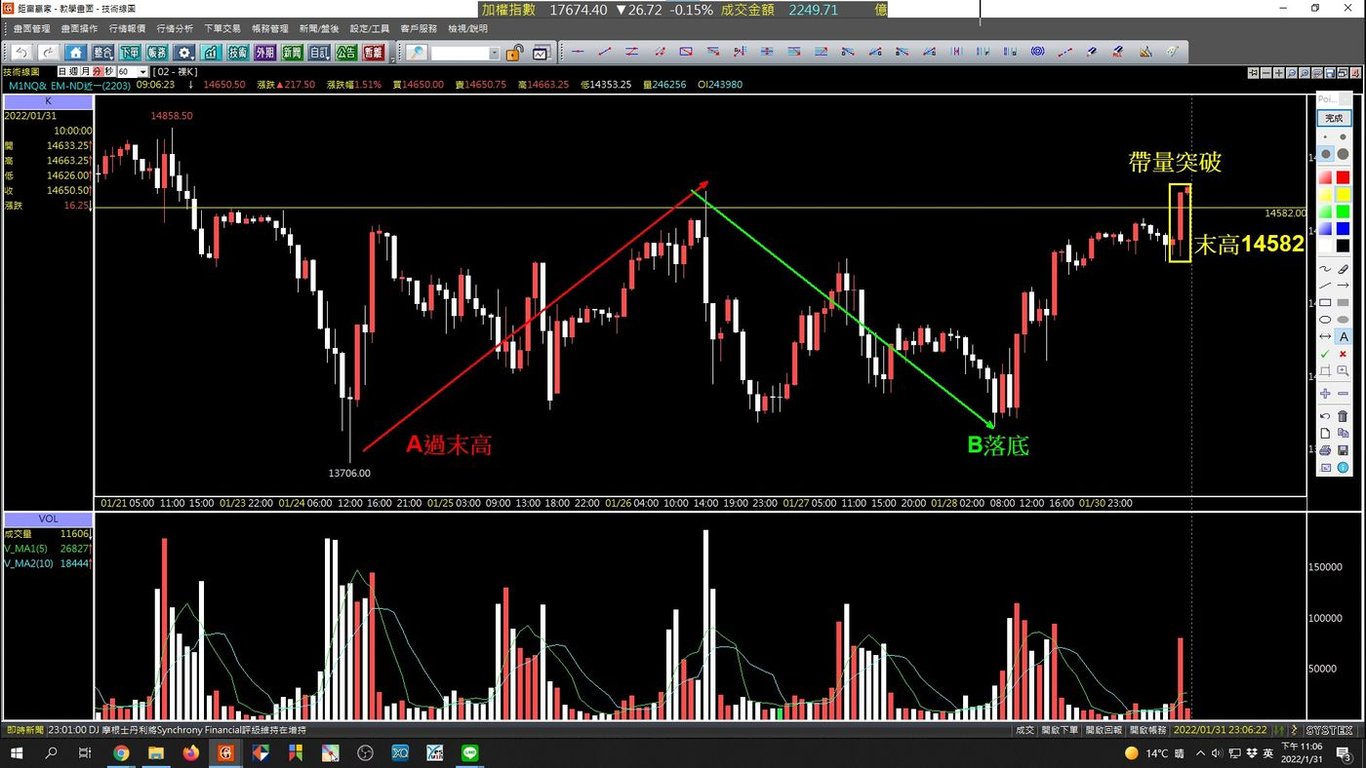Select the horizontal line drawing tool
Screen dimensions: 1366x768
coord(578,51)
